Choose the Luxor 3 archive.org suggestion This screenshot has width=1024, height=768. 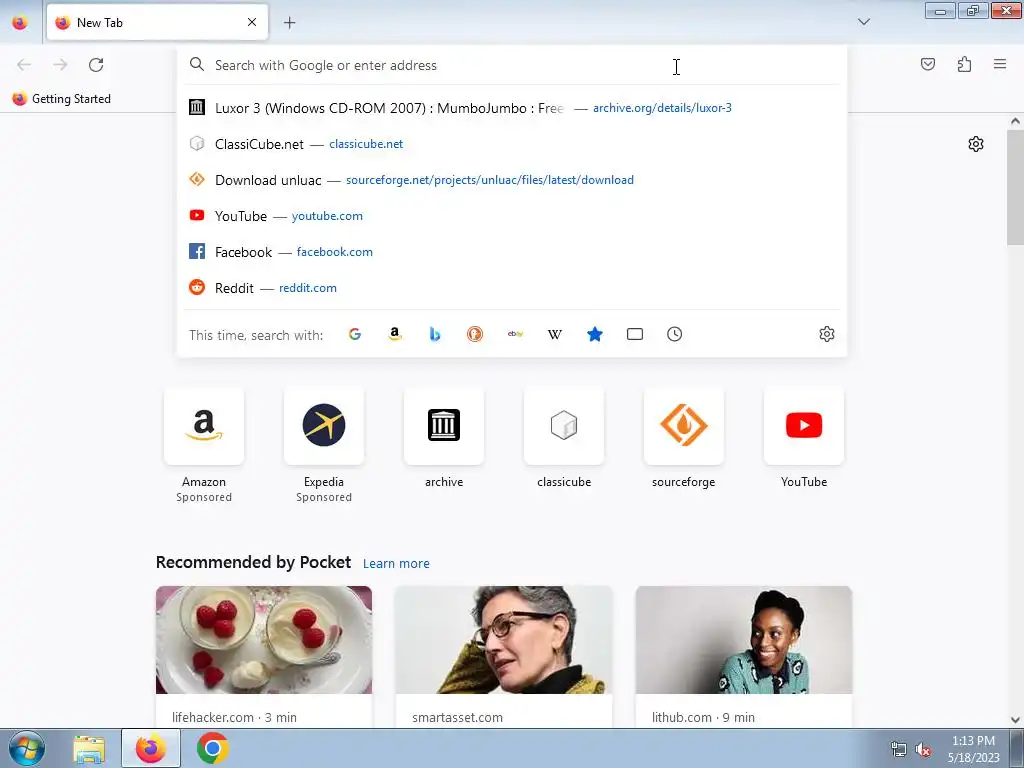tap(512, 108)
